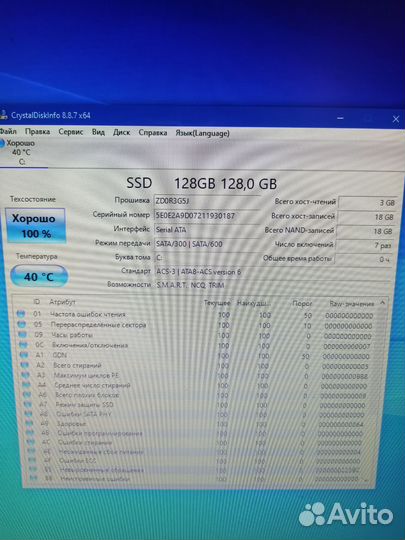The height and width of the screenshot is (540, 405).
Task: Click status icon for Максимум циклов PE row
Action: pyautogui.click(x=26, y=375)
